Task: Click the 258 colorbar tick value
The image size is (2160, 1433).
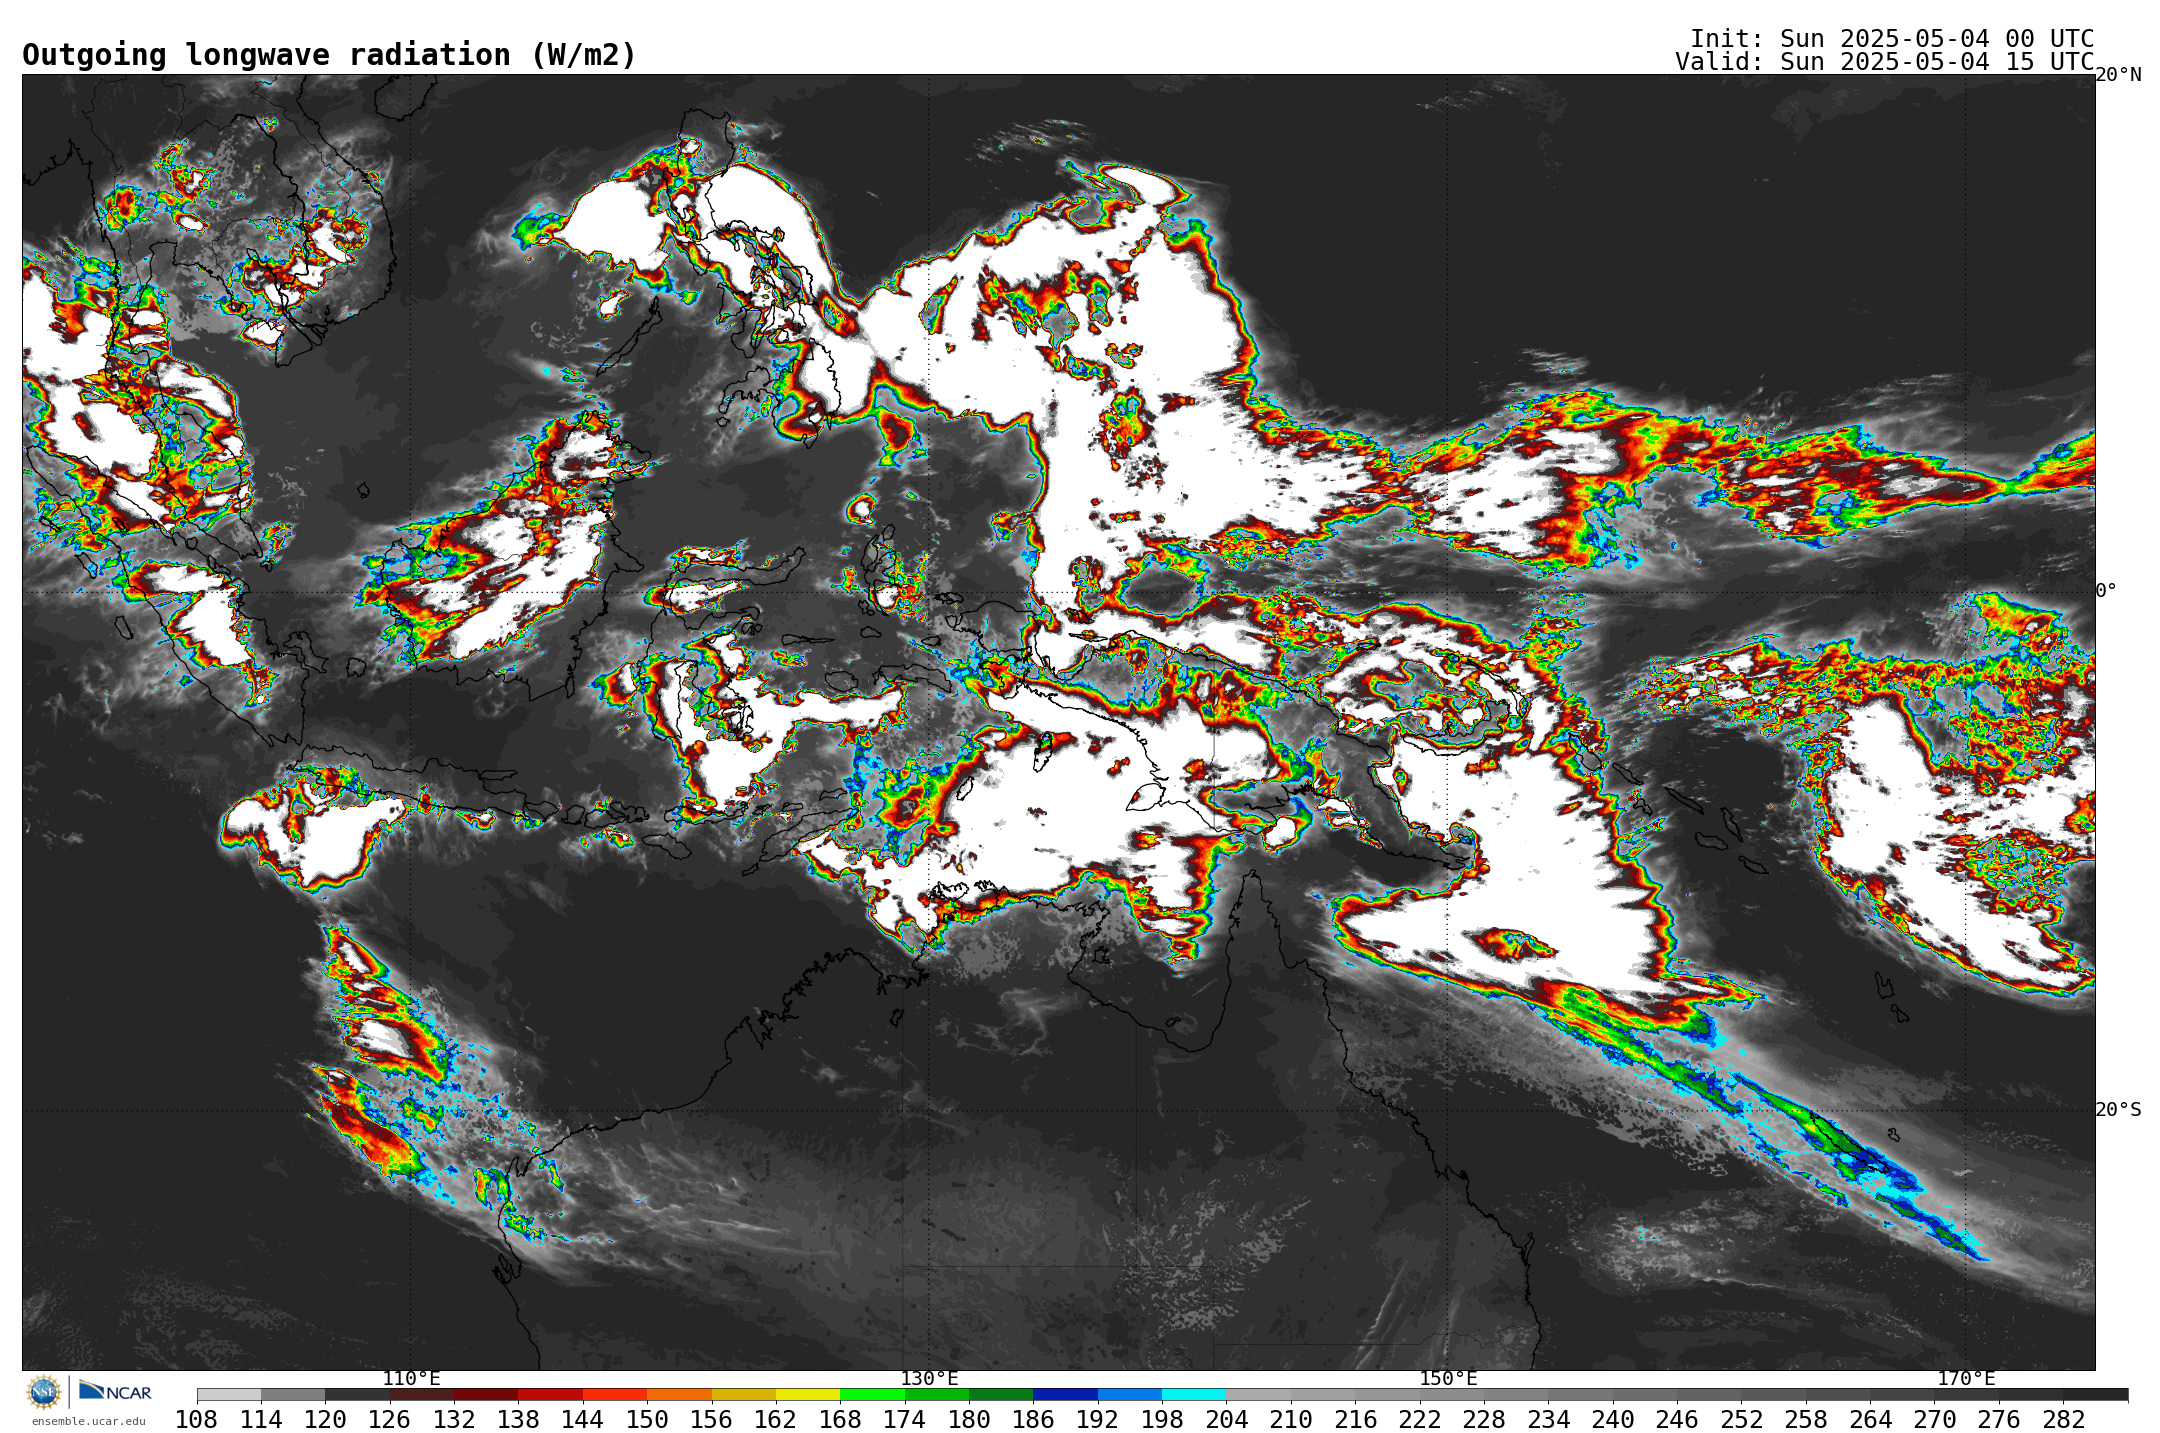Action: 1806,1420
